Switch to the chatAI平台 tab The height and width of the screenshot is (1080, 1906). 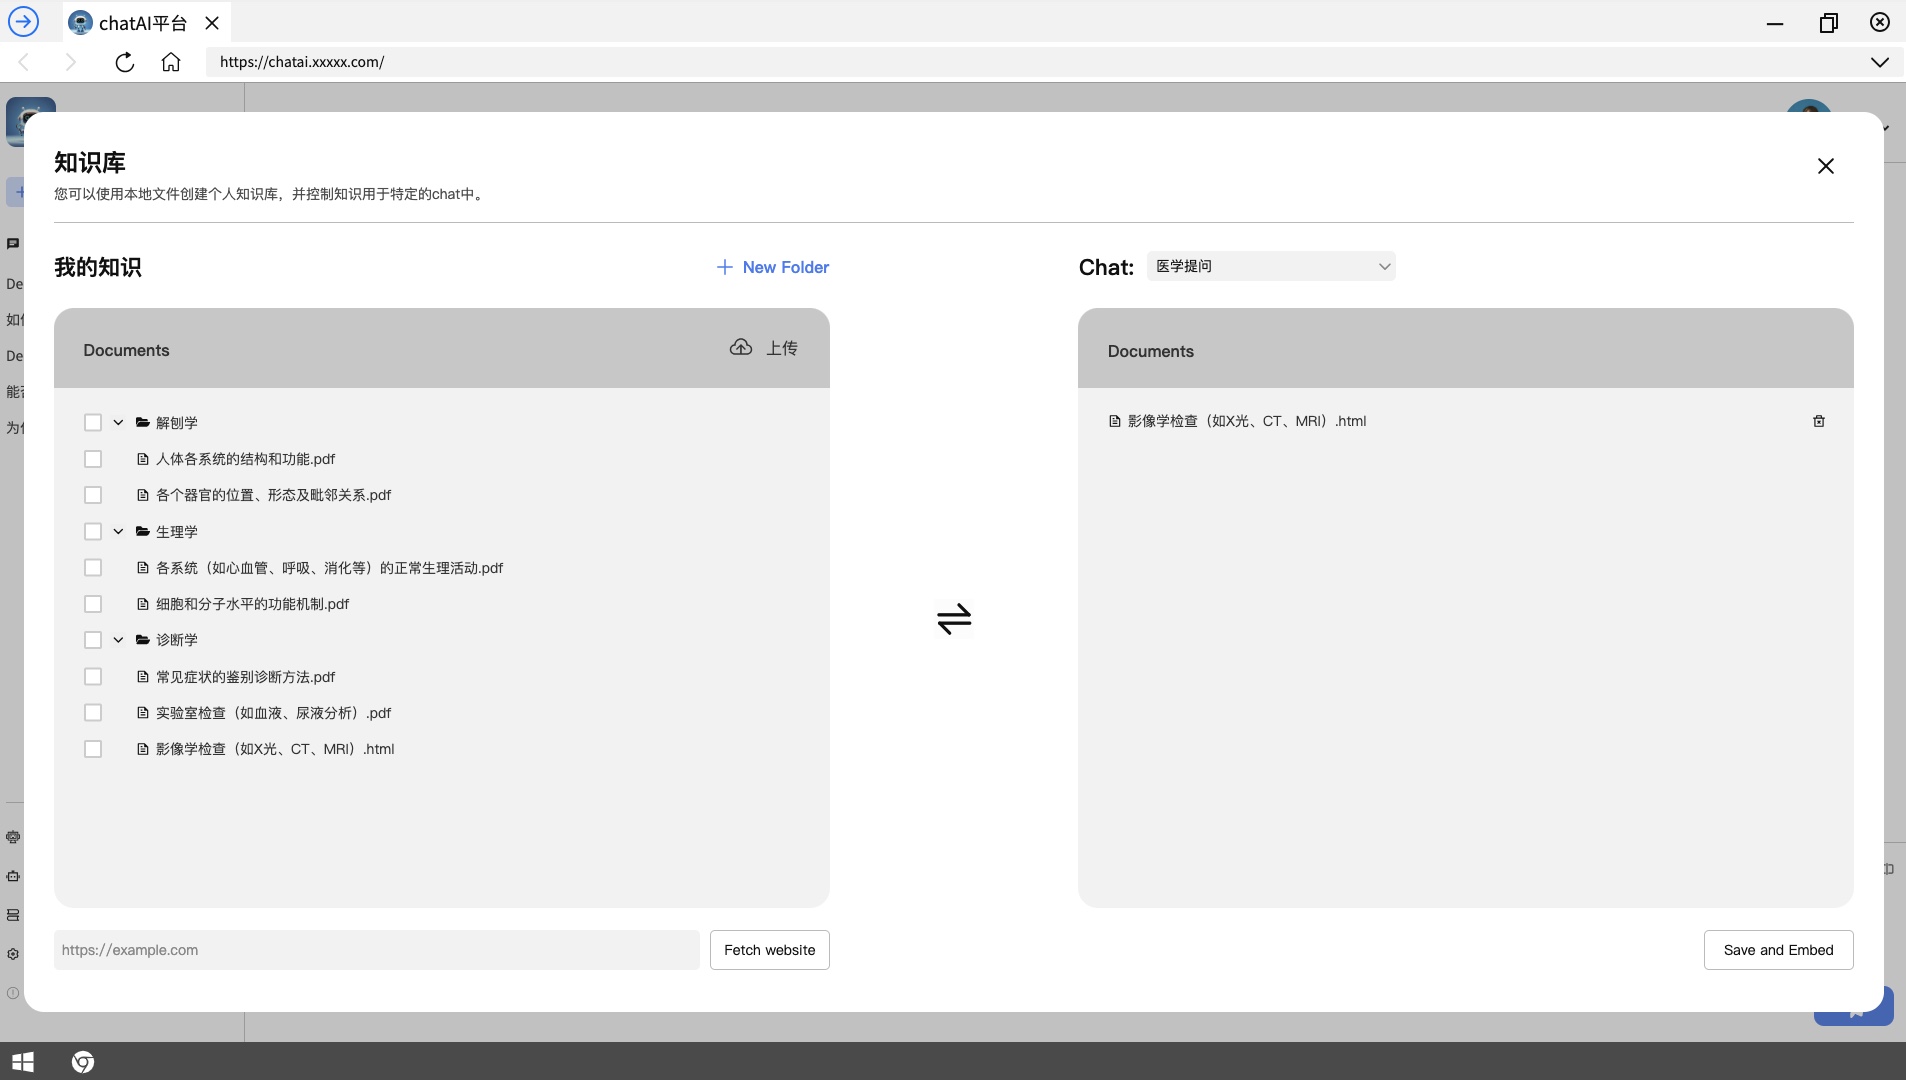tap(147, 22)
